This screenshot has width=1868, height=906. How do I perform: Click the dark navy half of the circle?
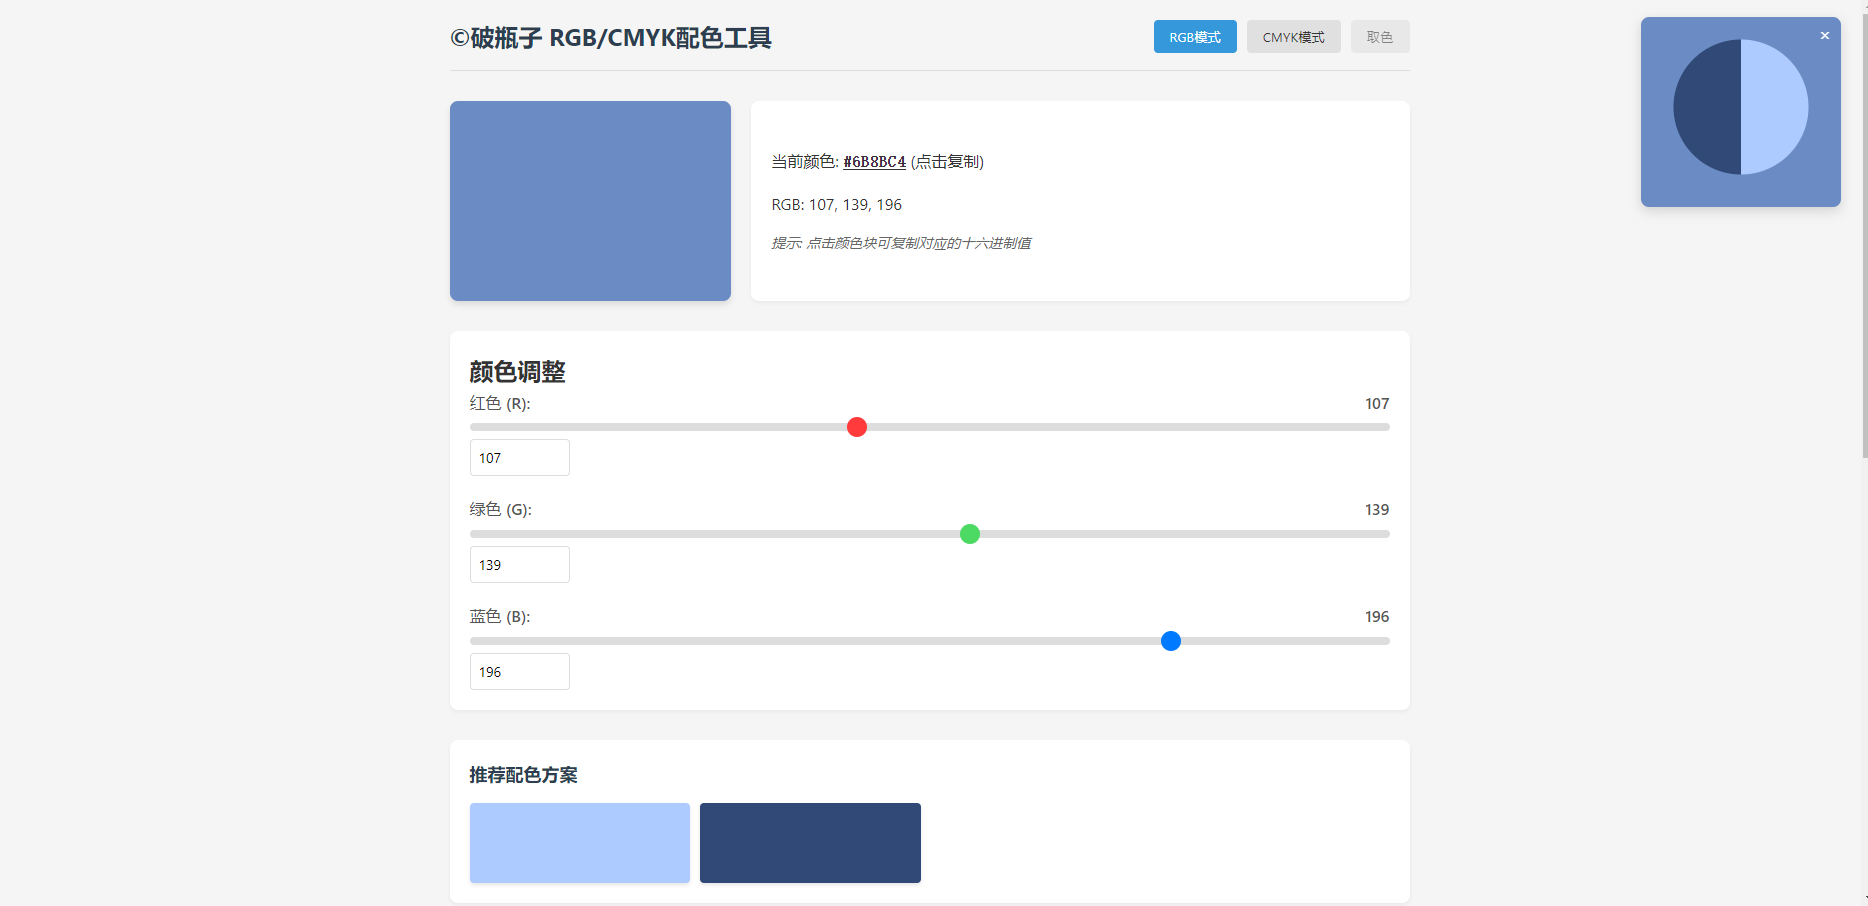(1707, 107)
